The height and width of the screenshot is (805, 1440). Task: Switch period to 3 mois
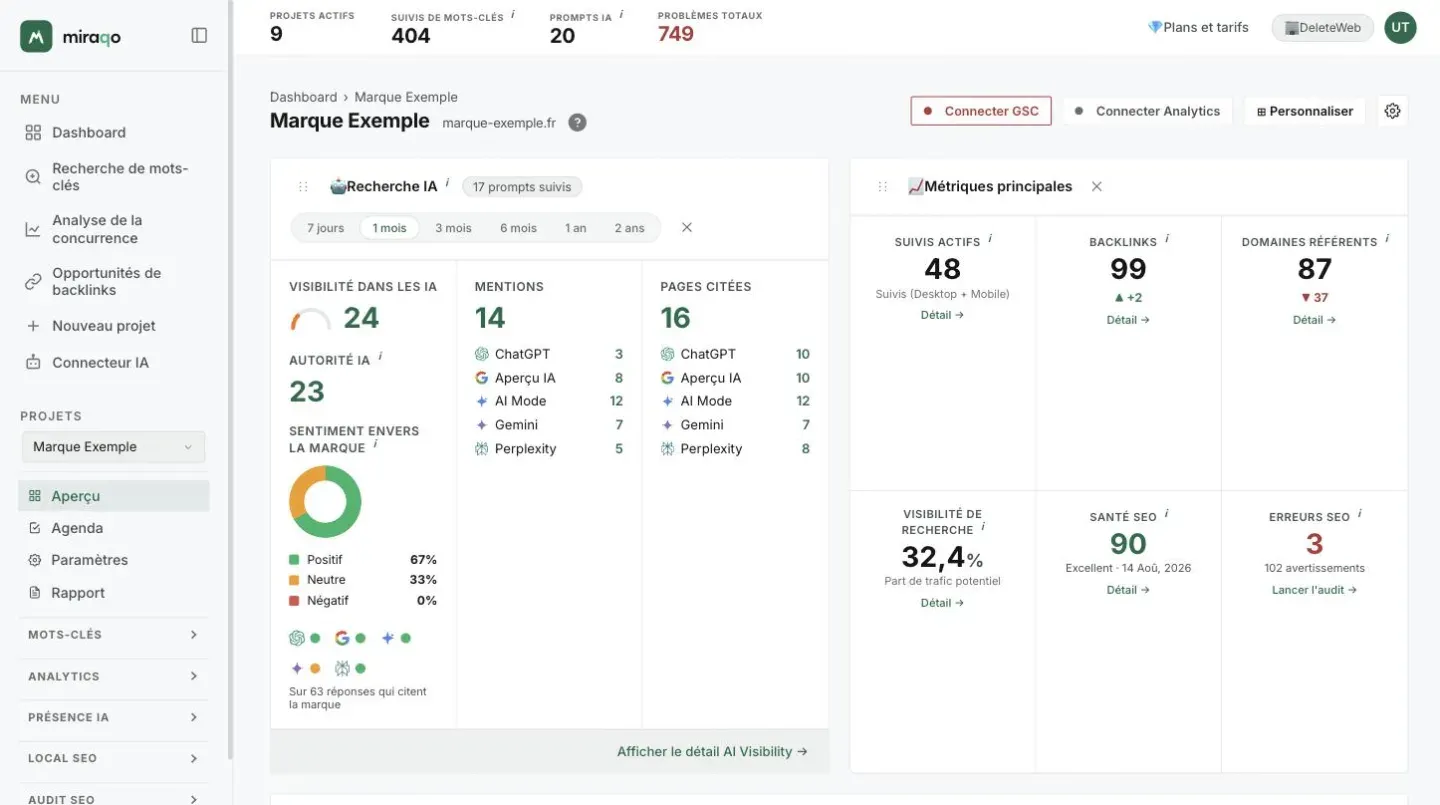453,228
